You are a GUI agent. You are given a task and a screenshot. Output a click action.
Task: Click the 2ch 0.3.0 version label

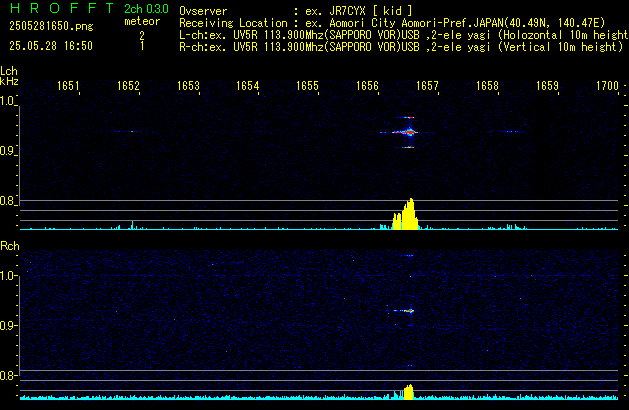146,8
